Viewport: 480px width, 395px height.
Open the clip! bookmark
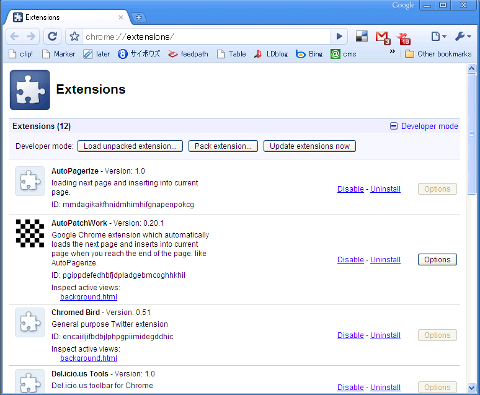(x=21, y=54)
